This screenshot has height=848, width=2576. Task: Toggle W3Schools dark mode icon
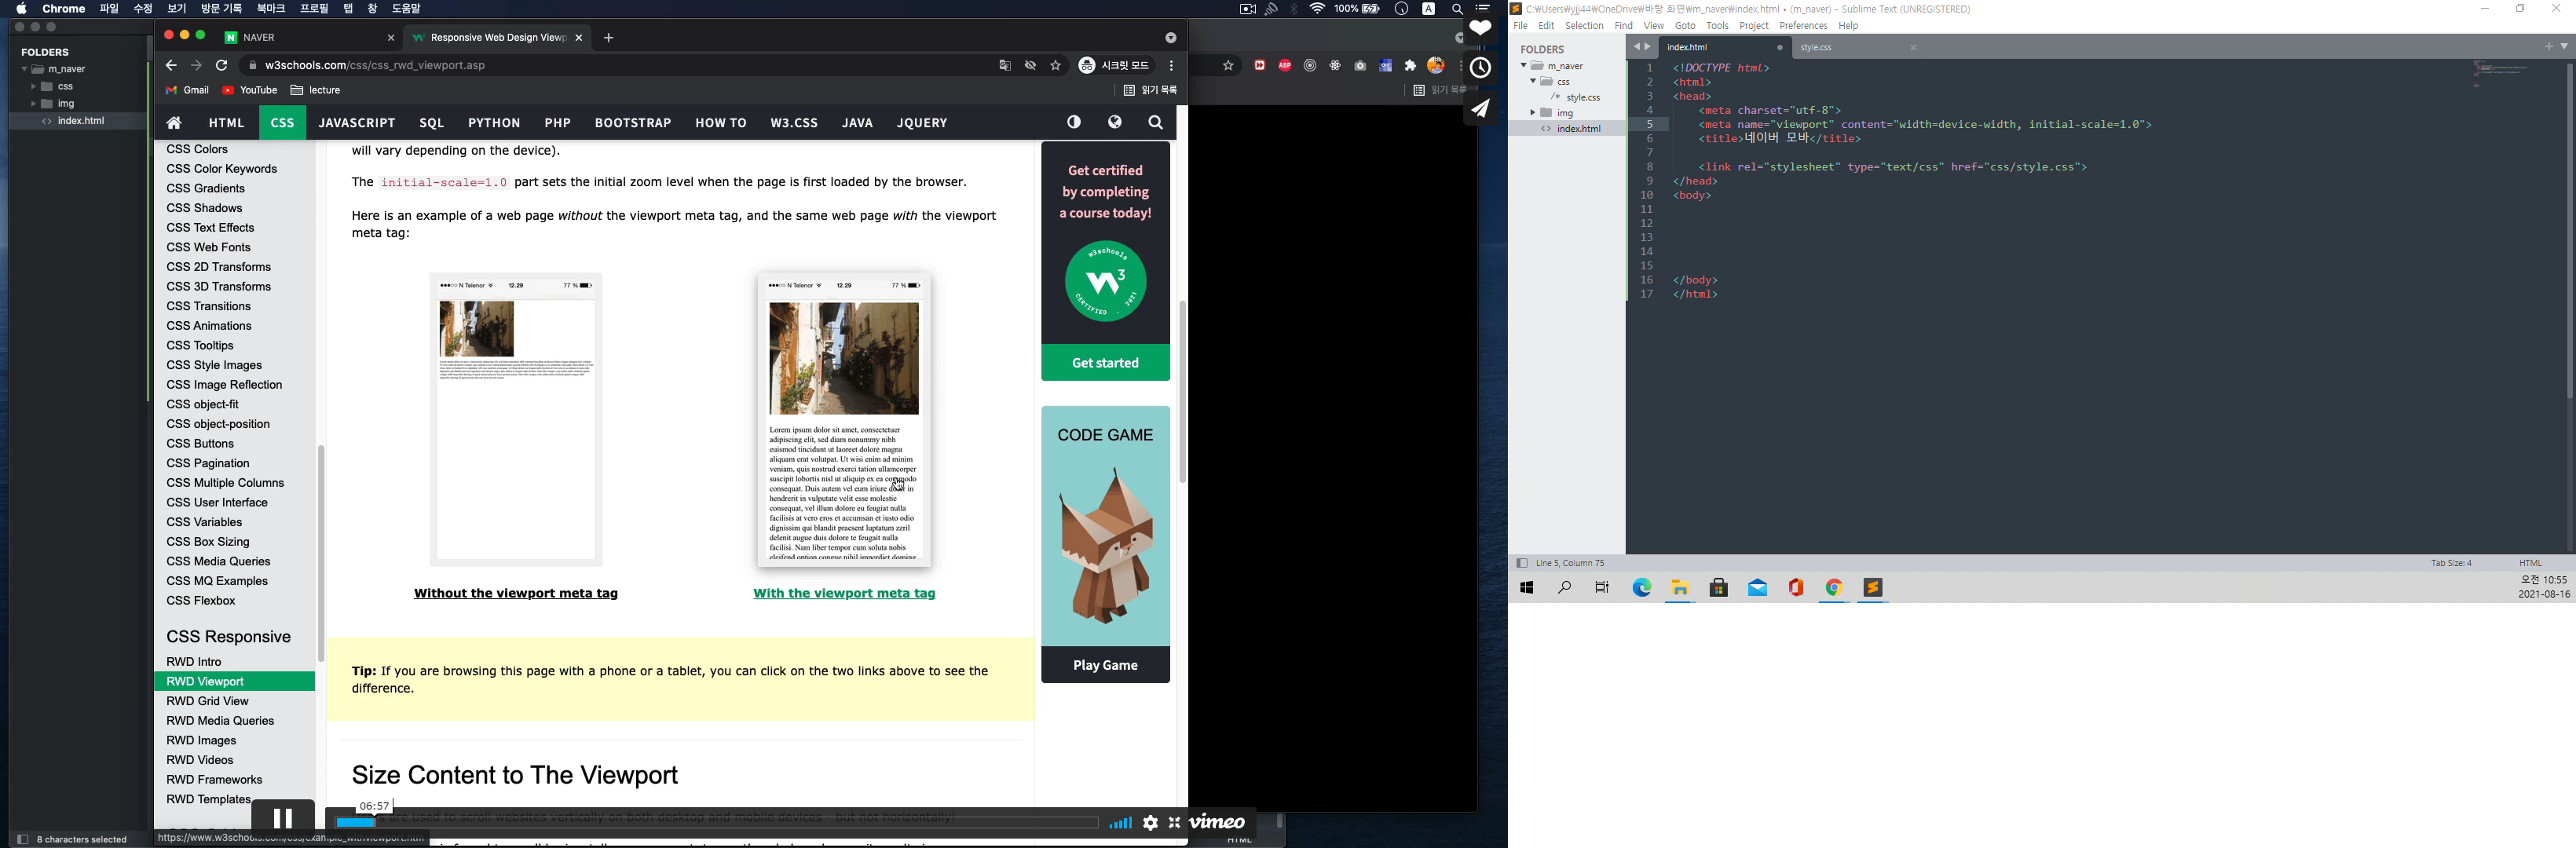(1074, 122)
